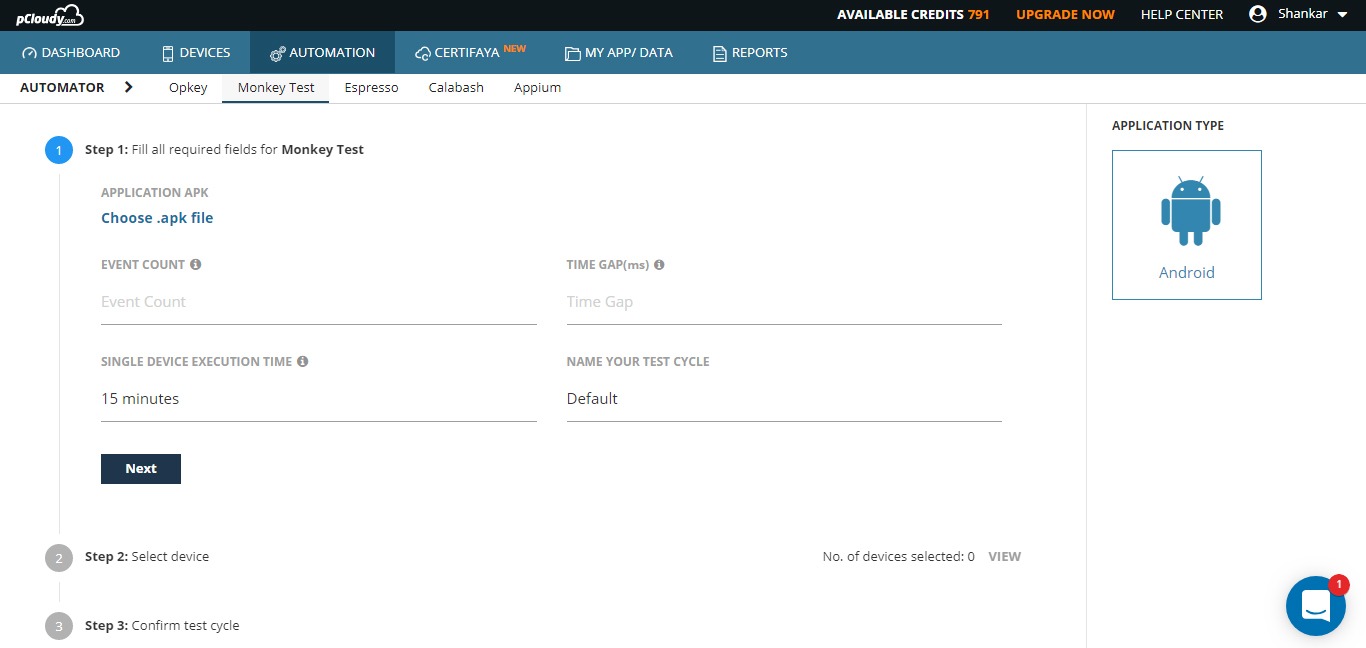Click the Available Credits 791 text
The height and width of the screenshot is (648, 1366).
[913, 15]
